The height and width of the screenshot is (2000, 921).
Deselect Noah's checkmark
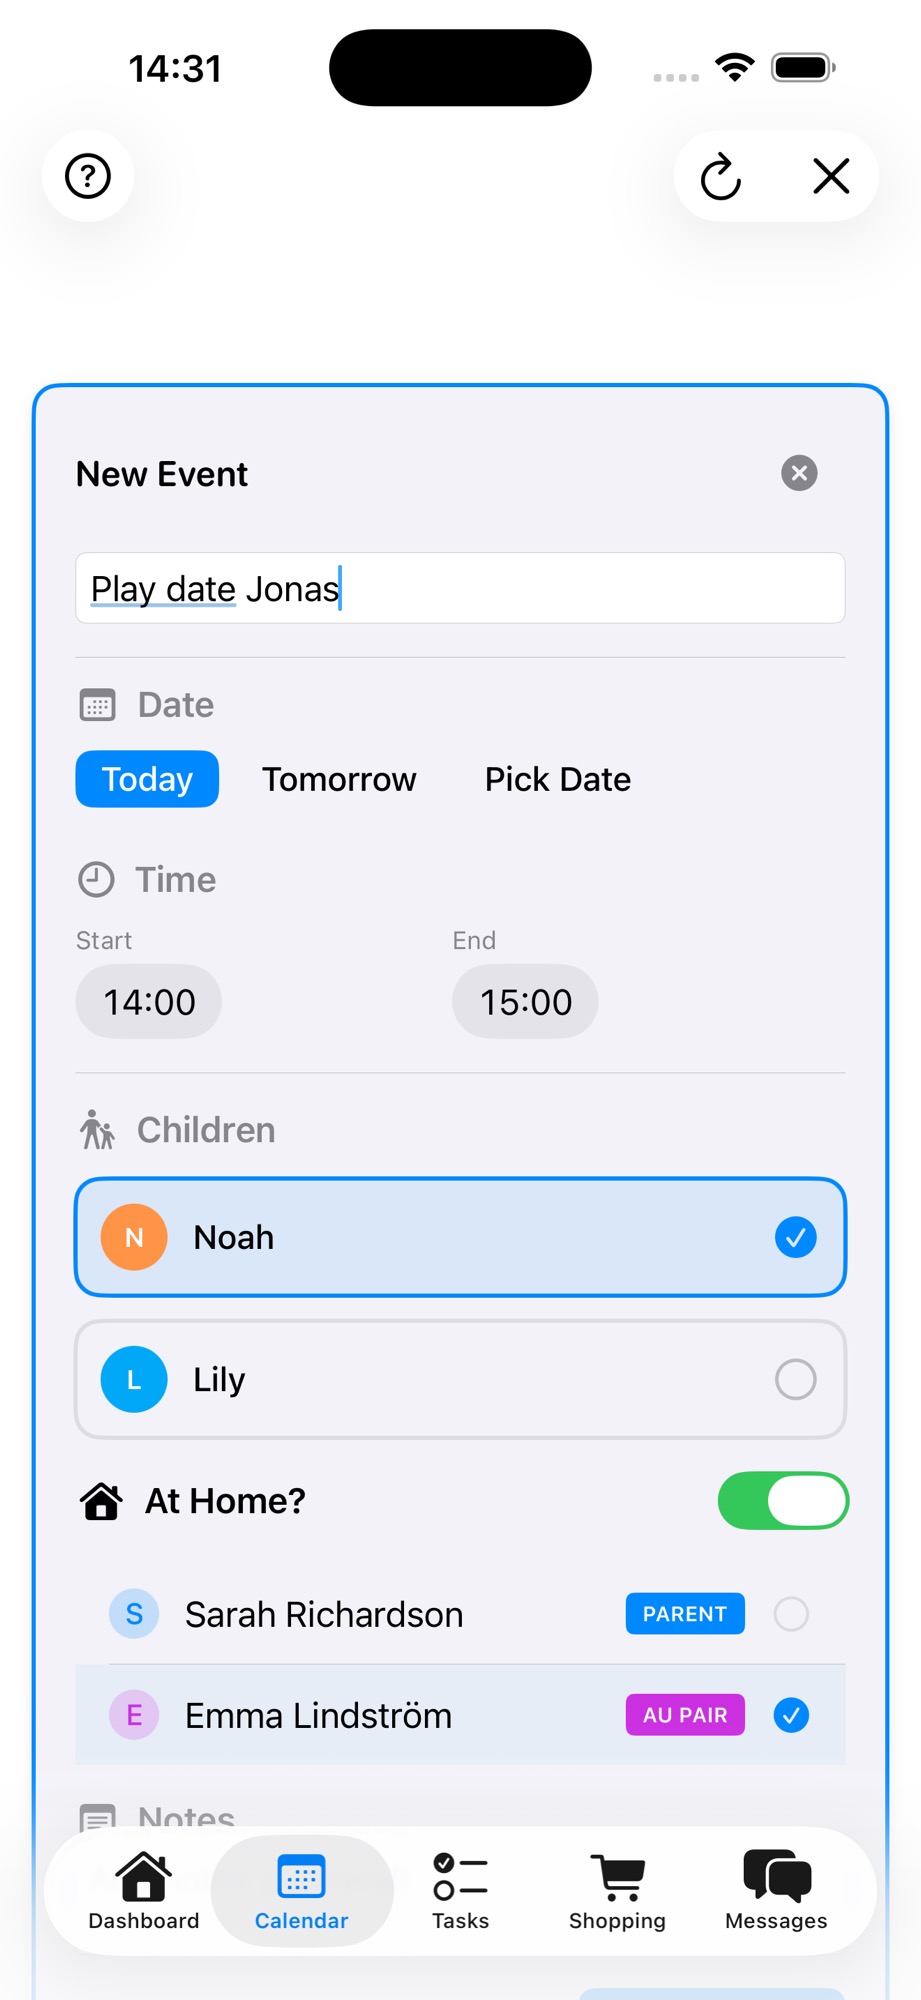[795, 1237]
